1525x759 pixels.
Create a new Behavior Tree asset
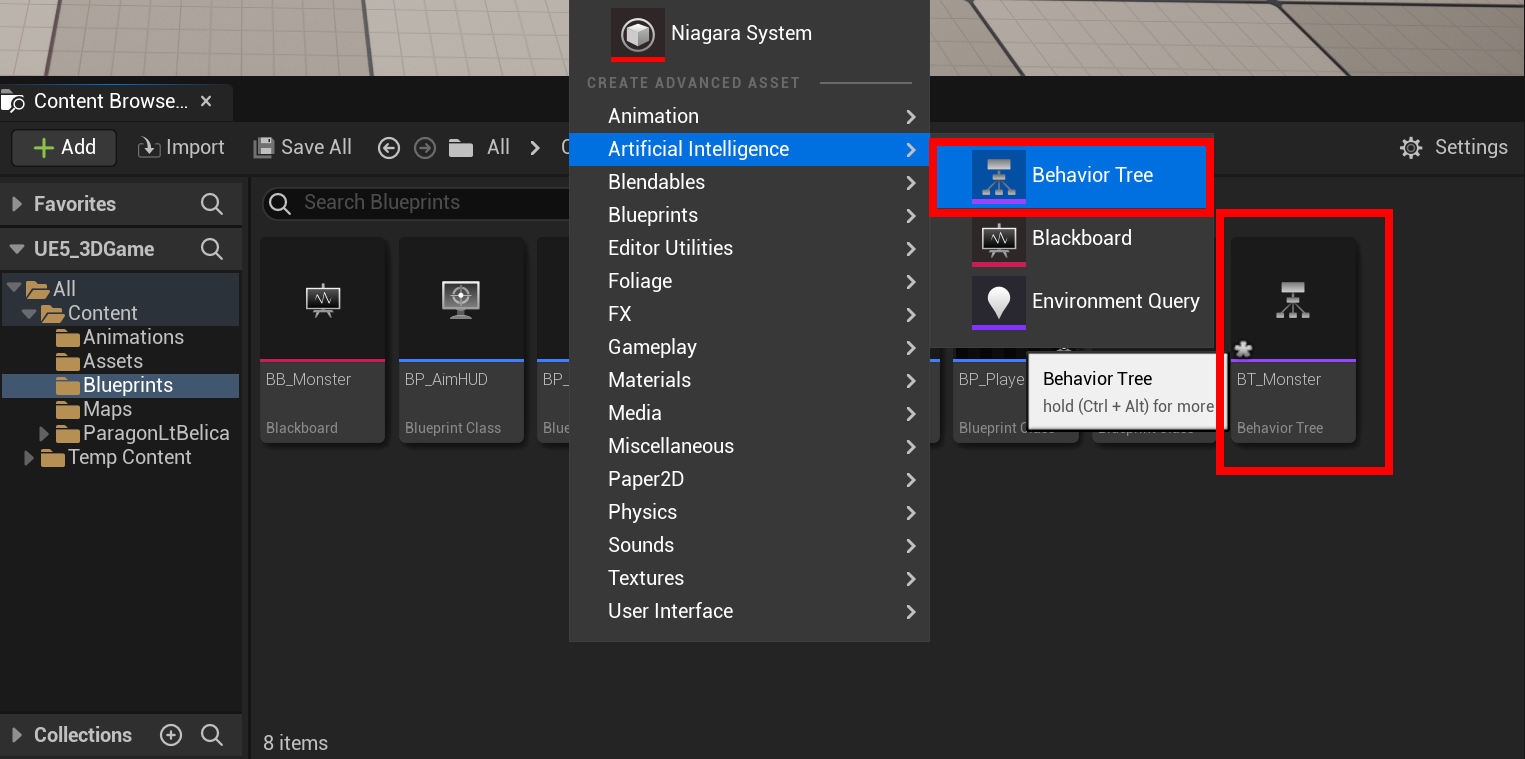click(x=1071, y=176)
